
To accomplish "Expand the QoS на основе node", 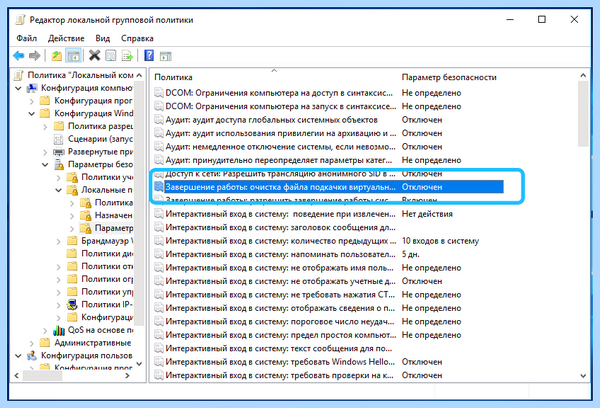I will [x=45, y=331].
